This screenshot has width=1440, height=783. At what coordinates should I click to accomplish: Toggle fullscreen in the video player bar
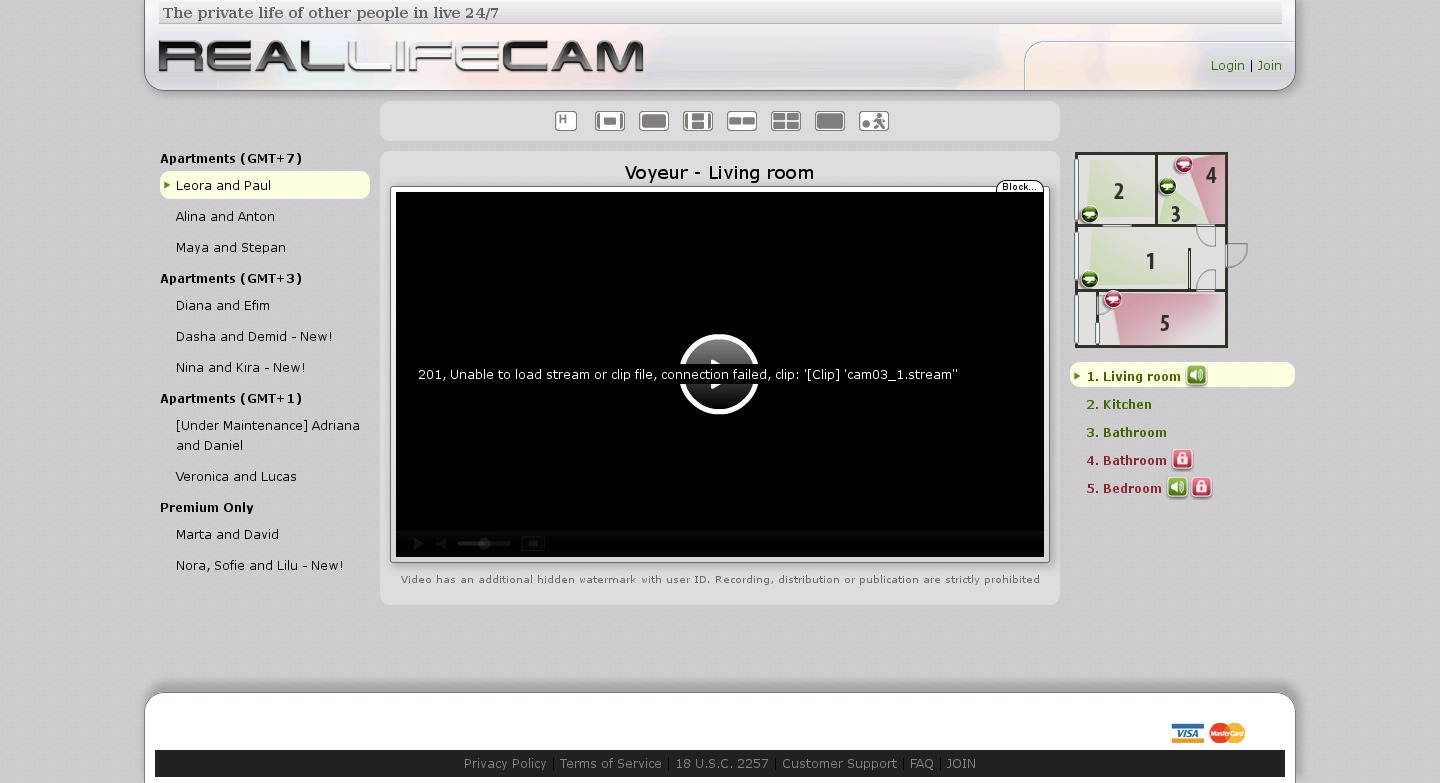[533, 544]
